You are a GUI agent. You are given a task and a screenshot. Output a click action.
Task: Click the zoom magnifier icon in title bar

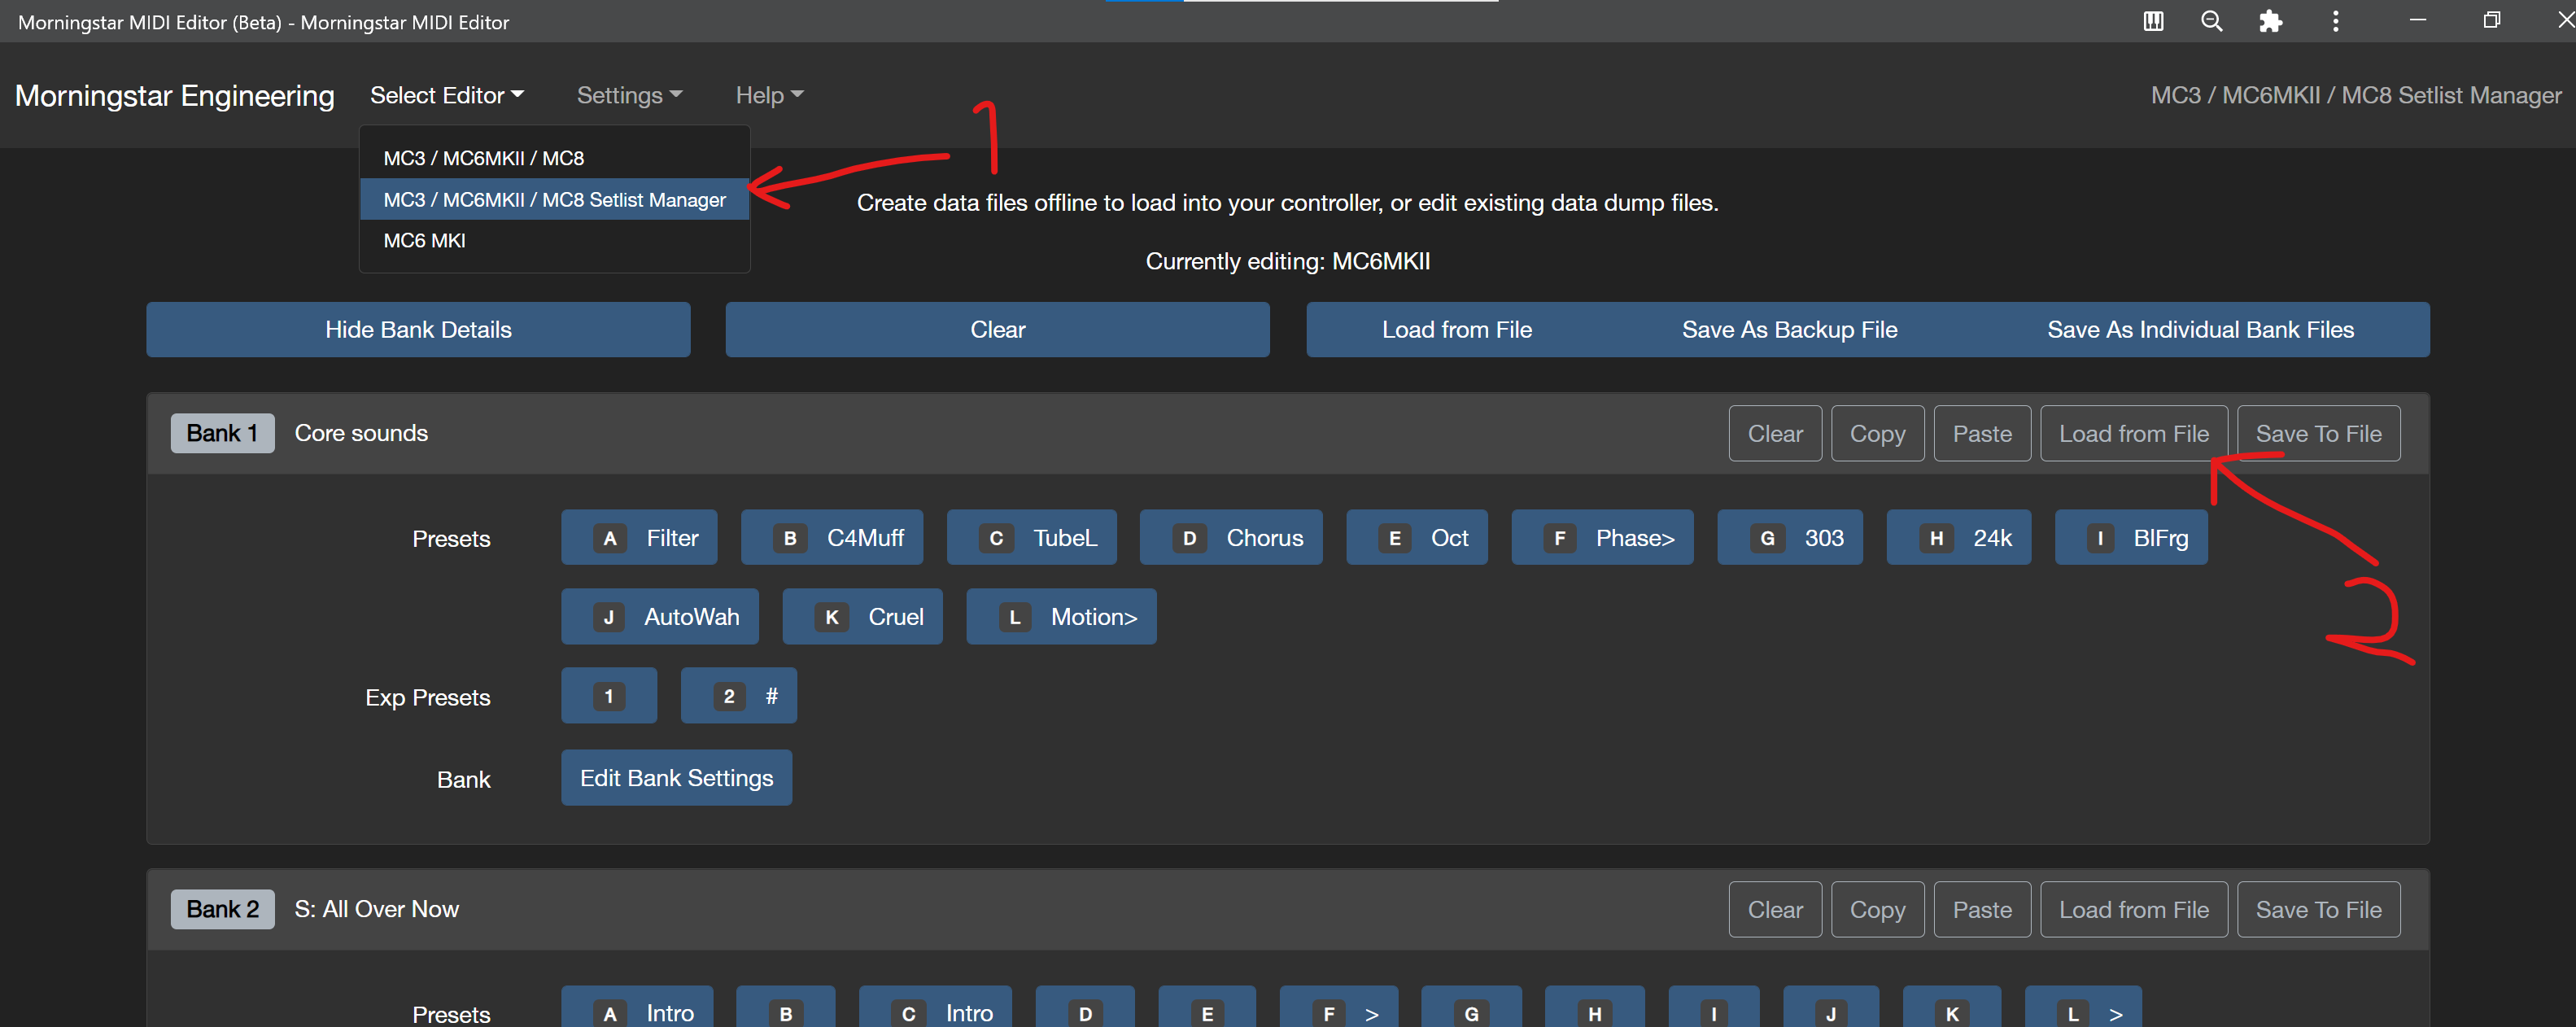click(2212, 21)
